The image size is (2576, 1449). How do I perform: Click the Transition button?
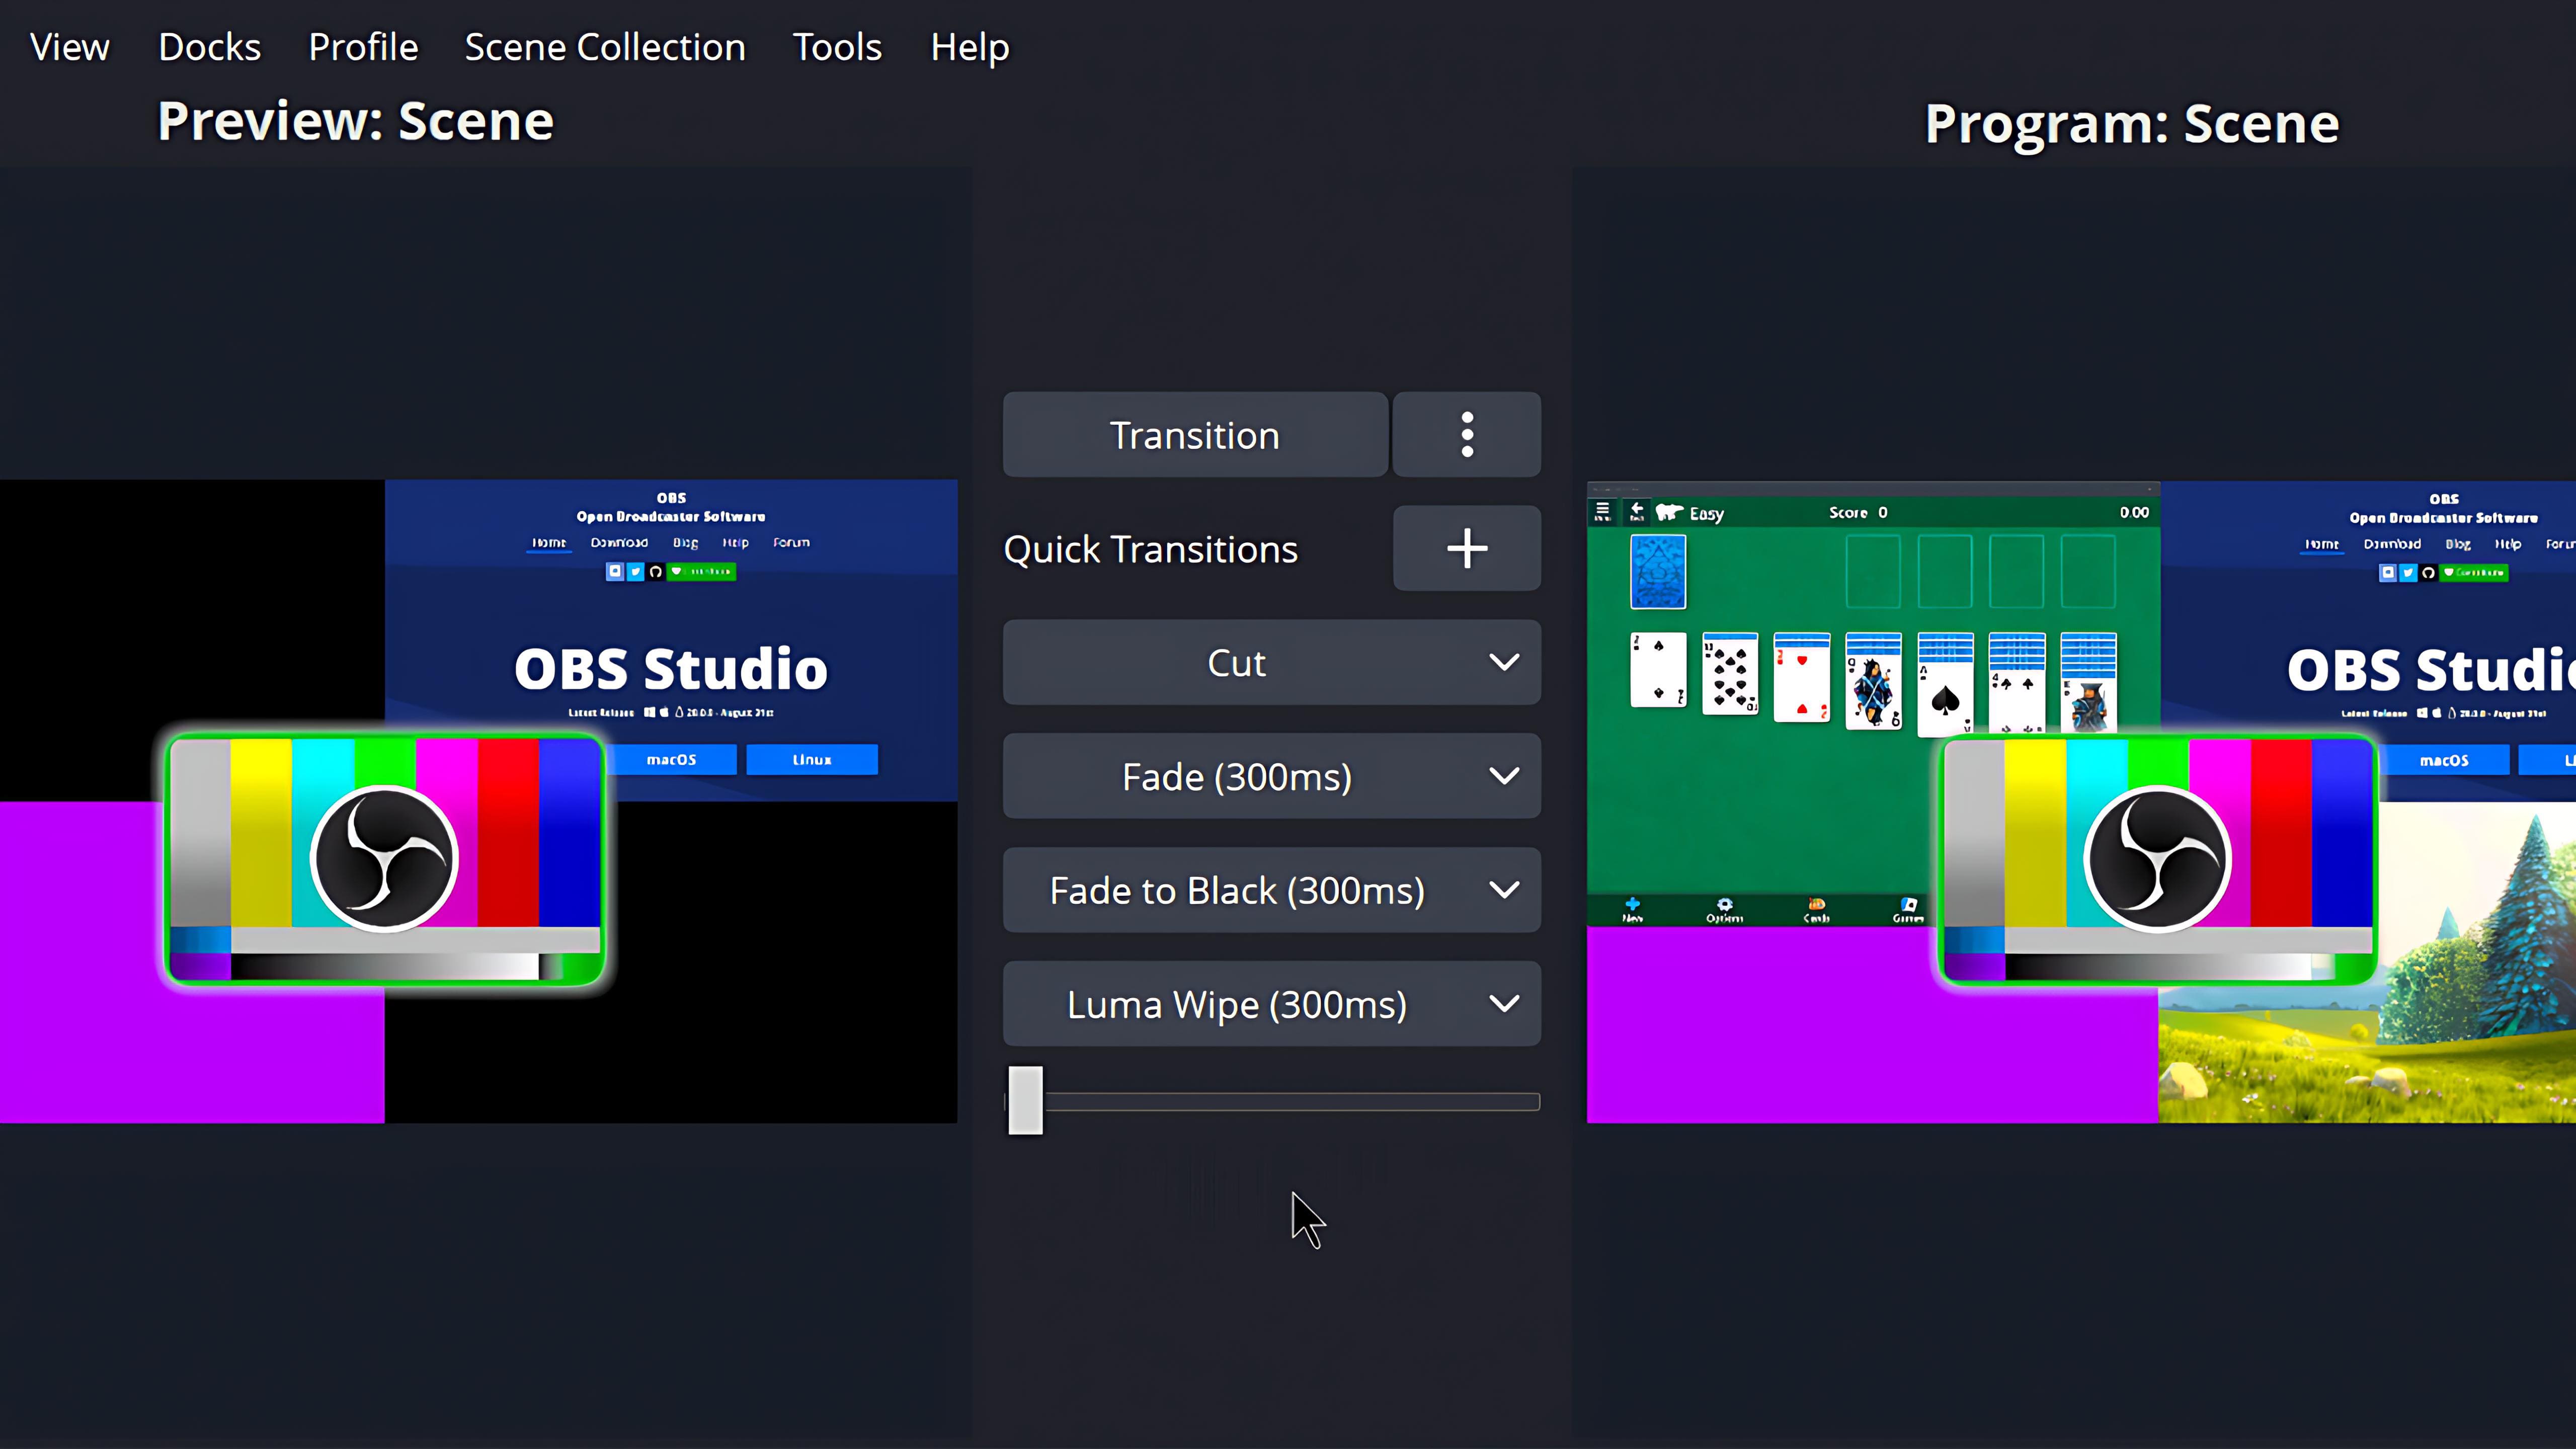pyautogui.click(x=1195, y=435)
